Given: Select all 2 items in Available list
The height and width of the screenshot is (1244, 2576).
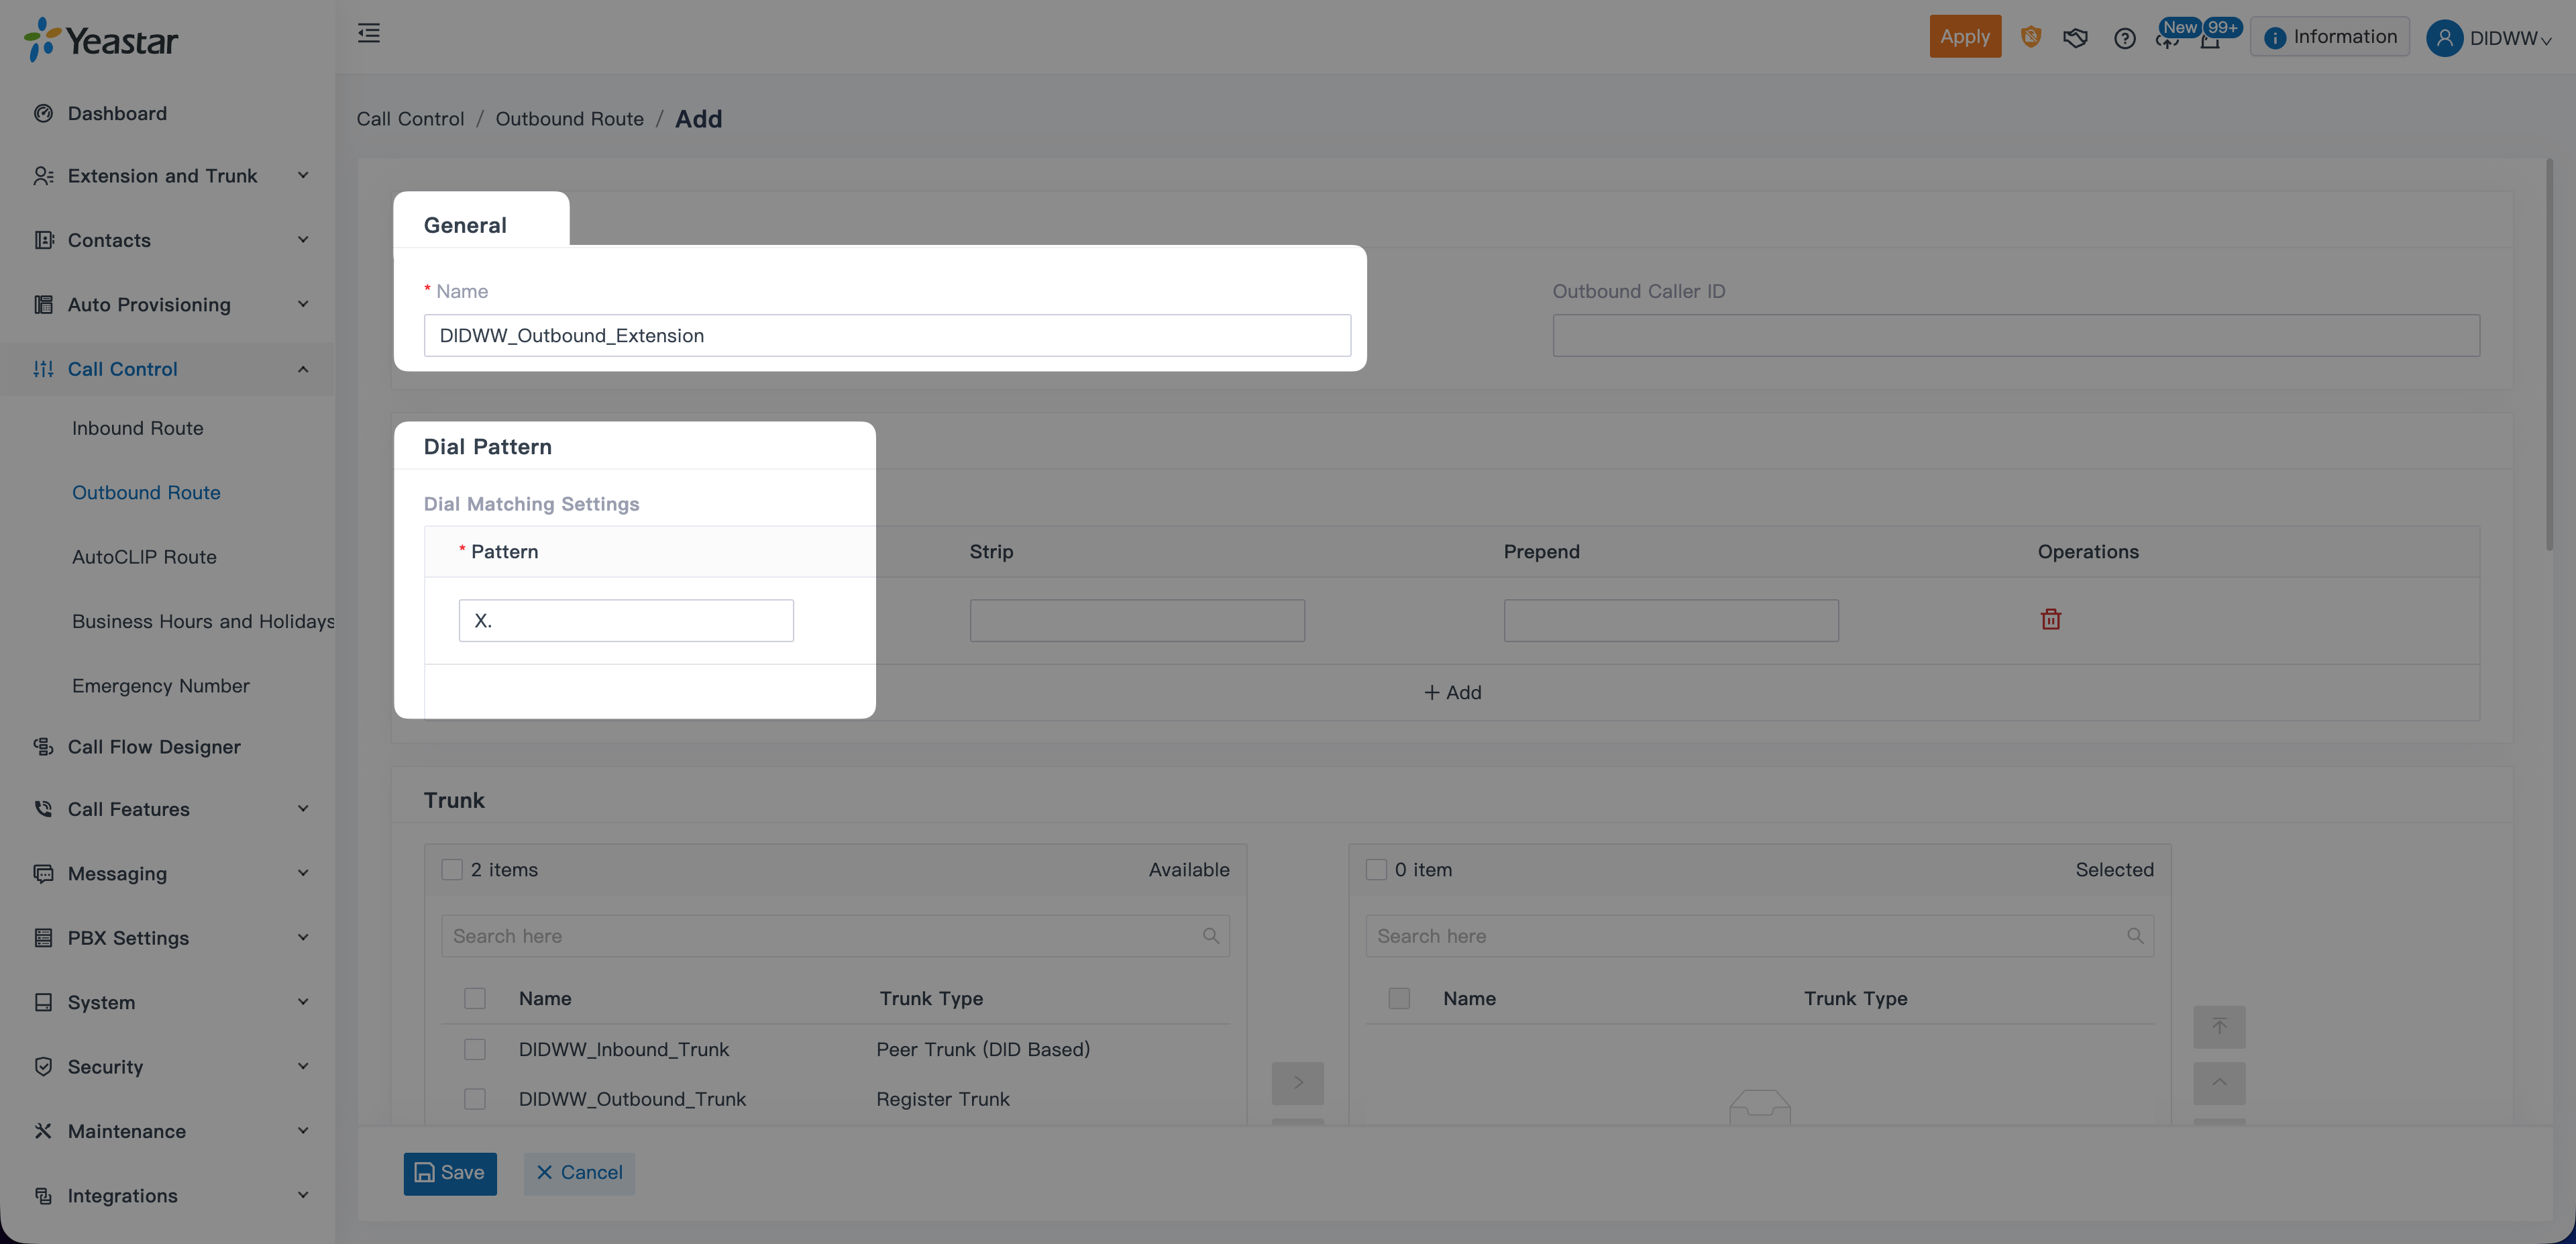Looking at the screenshot, I should pos(452,870).
